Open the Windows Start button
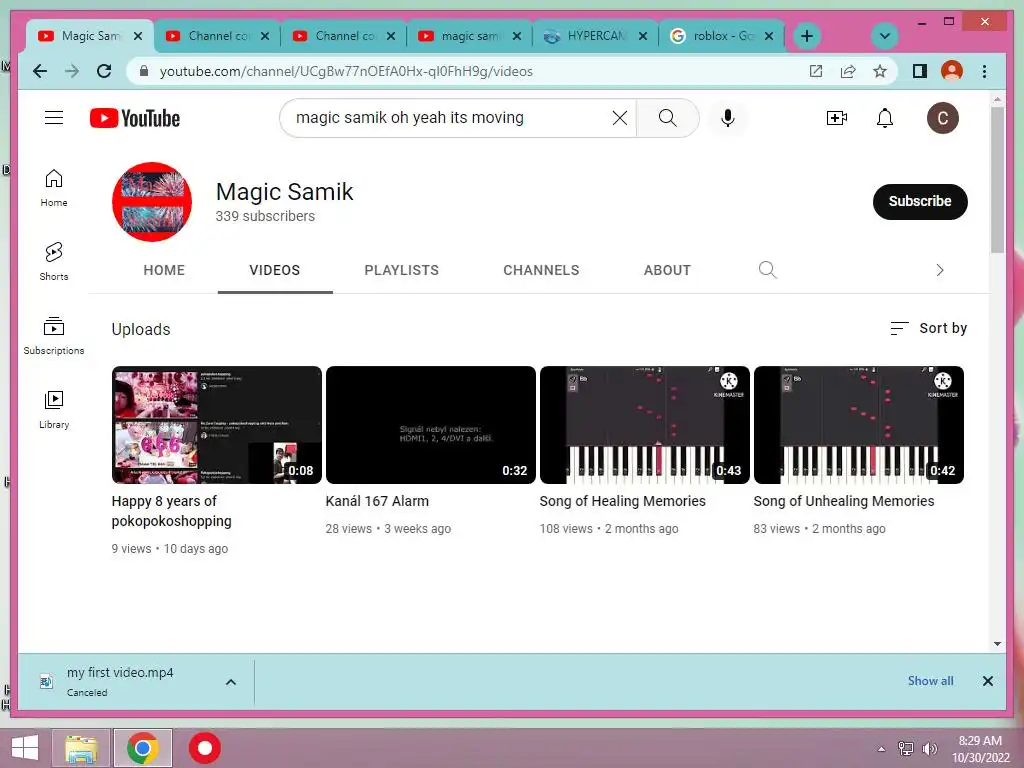The width and height of the screenshot is (1024, 768). click(24, 748)
